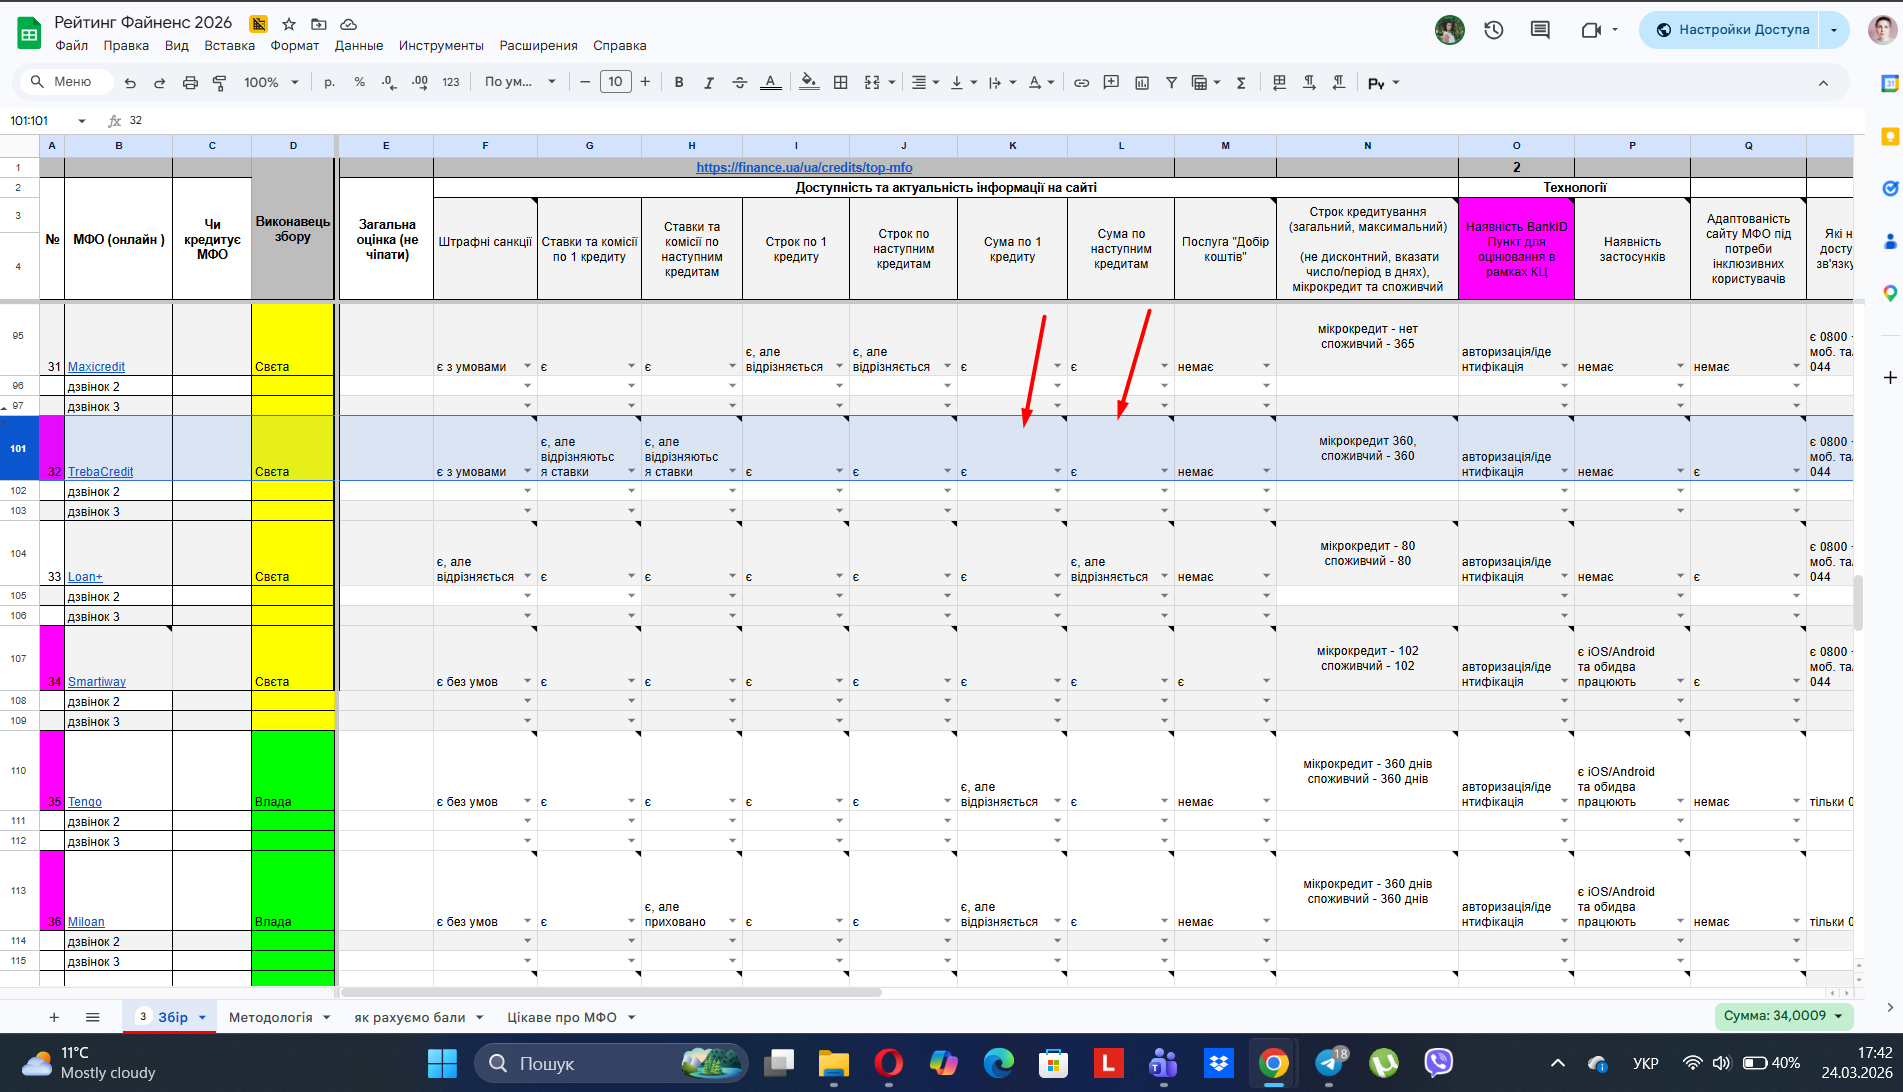Open the fill color picker
The image size is (1903, 1092).
809,83
